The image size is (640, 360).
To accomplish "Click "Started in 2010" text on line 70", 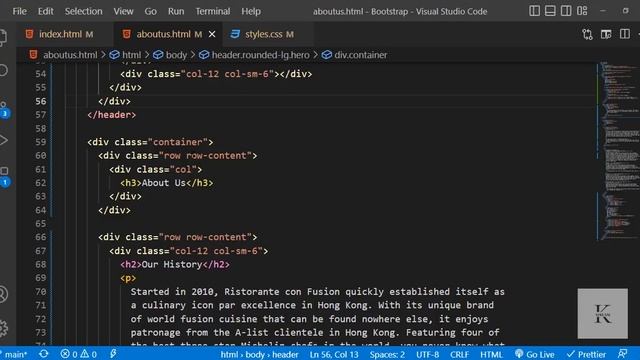I will tap(172, 292).
